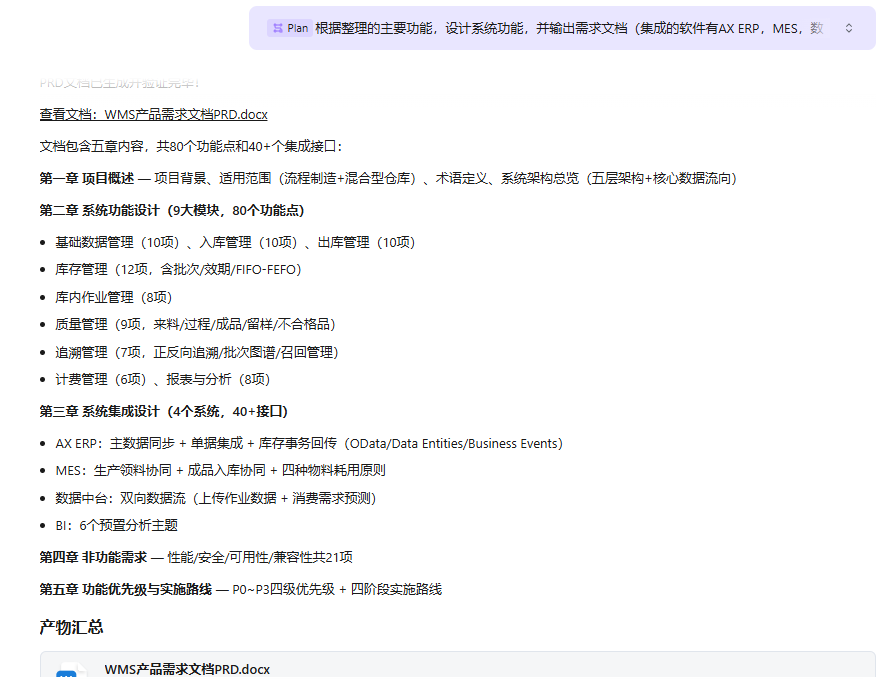Click the BI：6个预置分析主题 bullet item
Image resolution: width=893 pixels, height=679 pixels.
click(116, 525)
